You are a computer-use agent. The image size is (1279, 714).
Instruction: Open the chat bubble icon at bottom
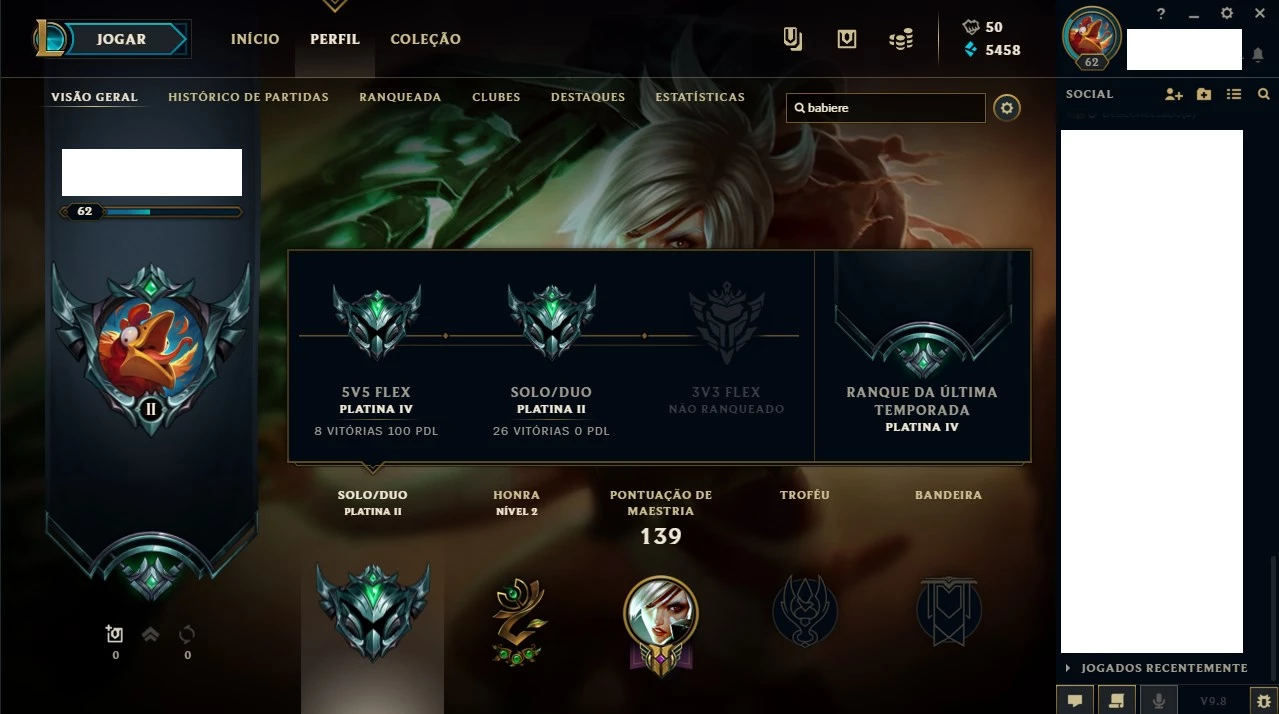pos(1075,700)
